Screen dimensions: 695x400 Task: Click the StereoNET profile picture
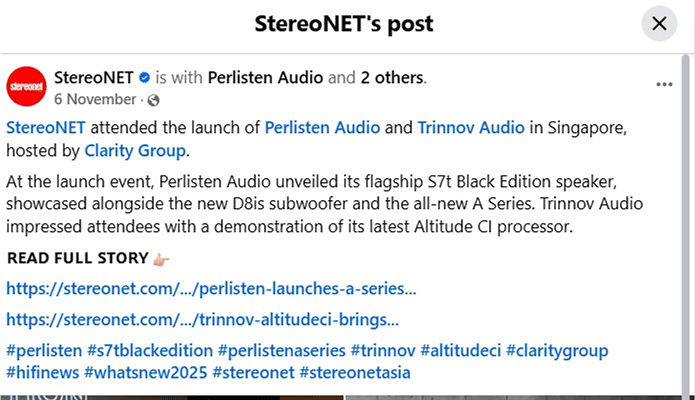26,86
